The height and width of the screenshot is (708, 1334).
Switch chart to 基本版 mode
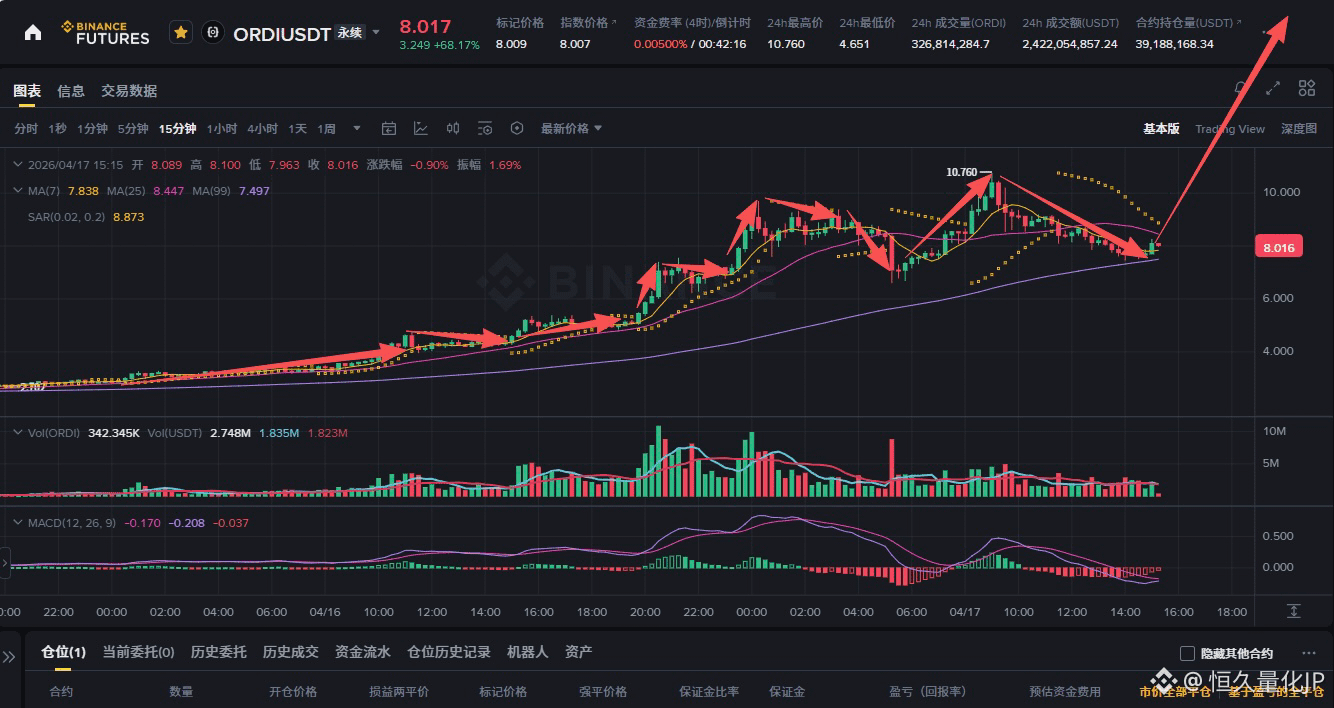click(1161, 128)
